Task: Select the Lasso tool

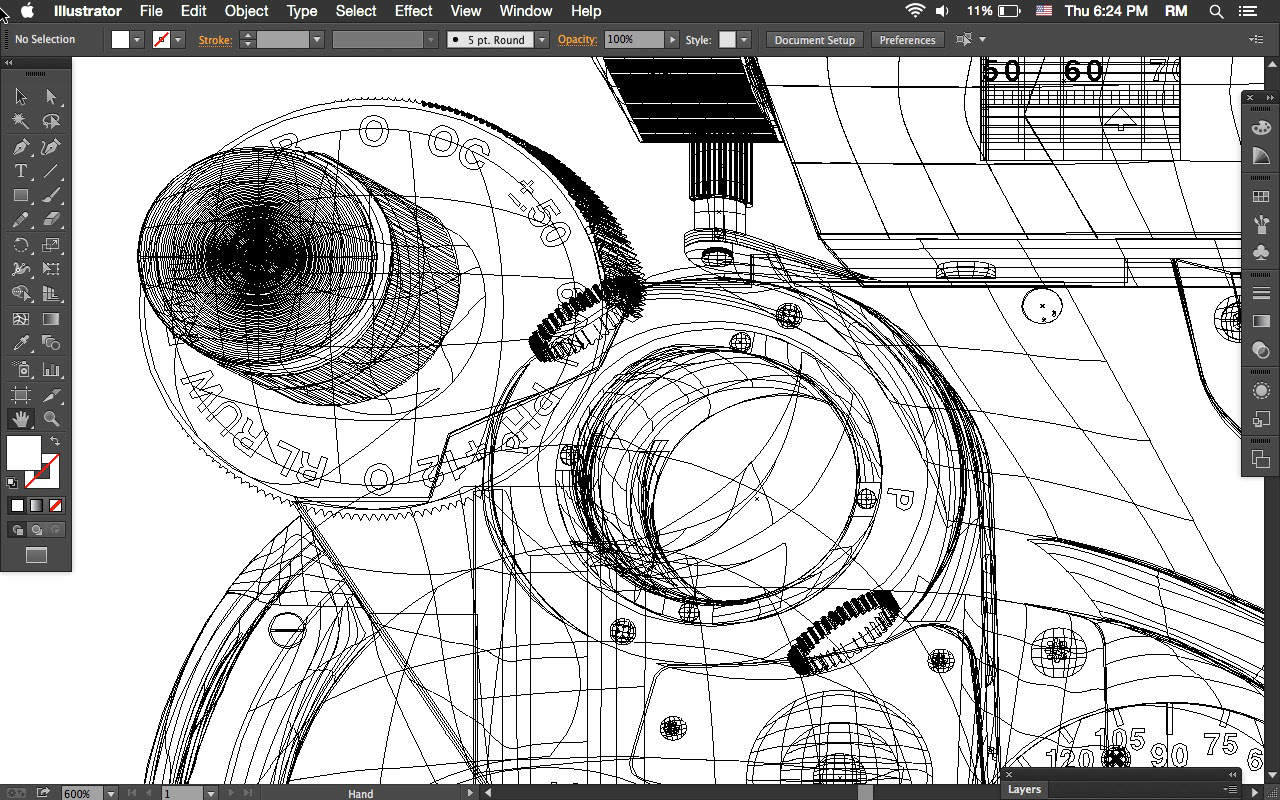Action: point(51,121)
